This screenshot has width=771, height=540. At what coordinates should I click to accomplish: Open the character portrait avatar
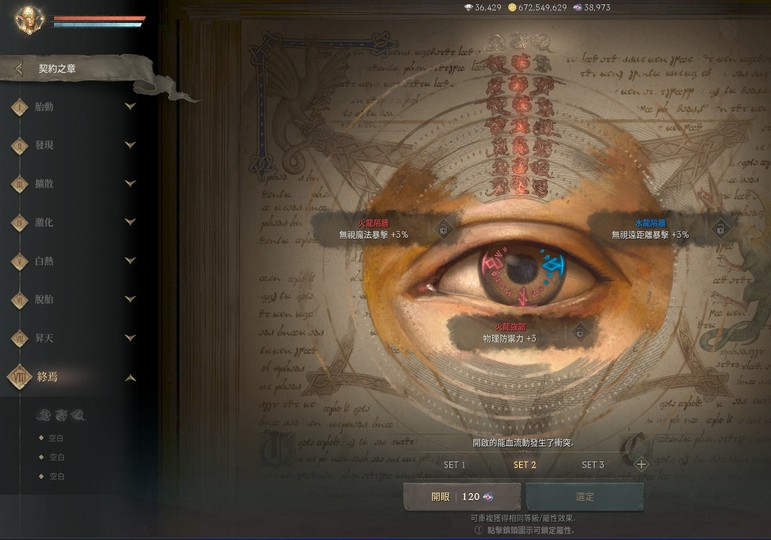click(x=29, y=20)
